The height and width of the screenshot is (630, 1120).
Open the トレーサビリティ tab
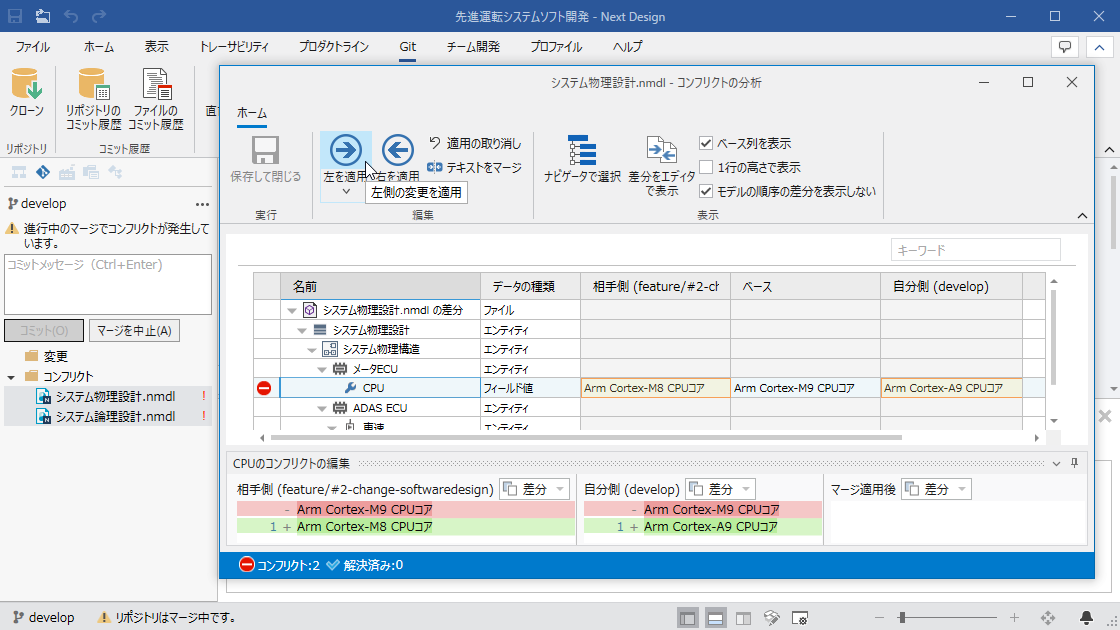pyautogui.click(x=234, y=47)
